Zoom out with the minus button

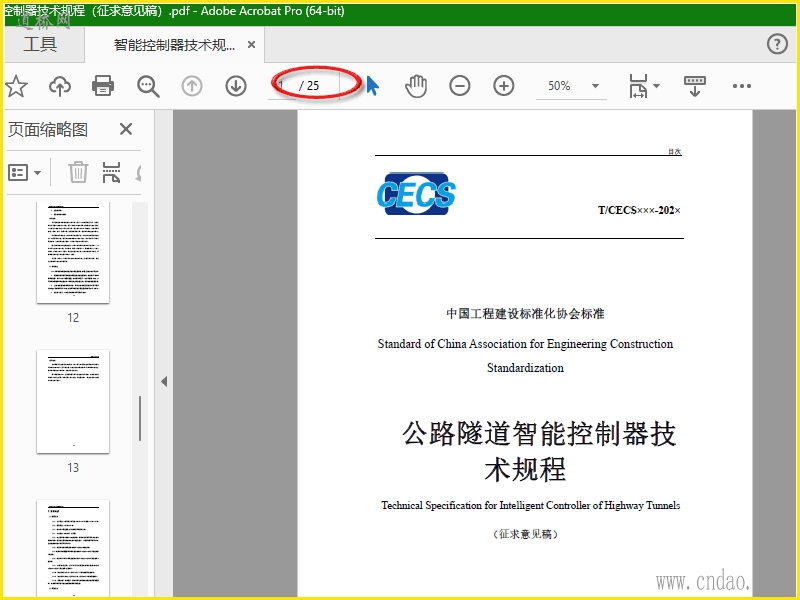460,86
